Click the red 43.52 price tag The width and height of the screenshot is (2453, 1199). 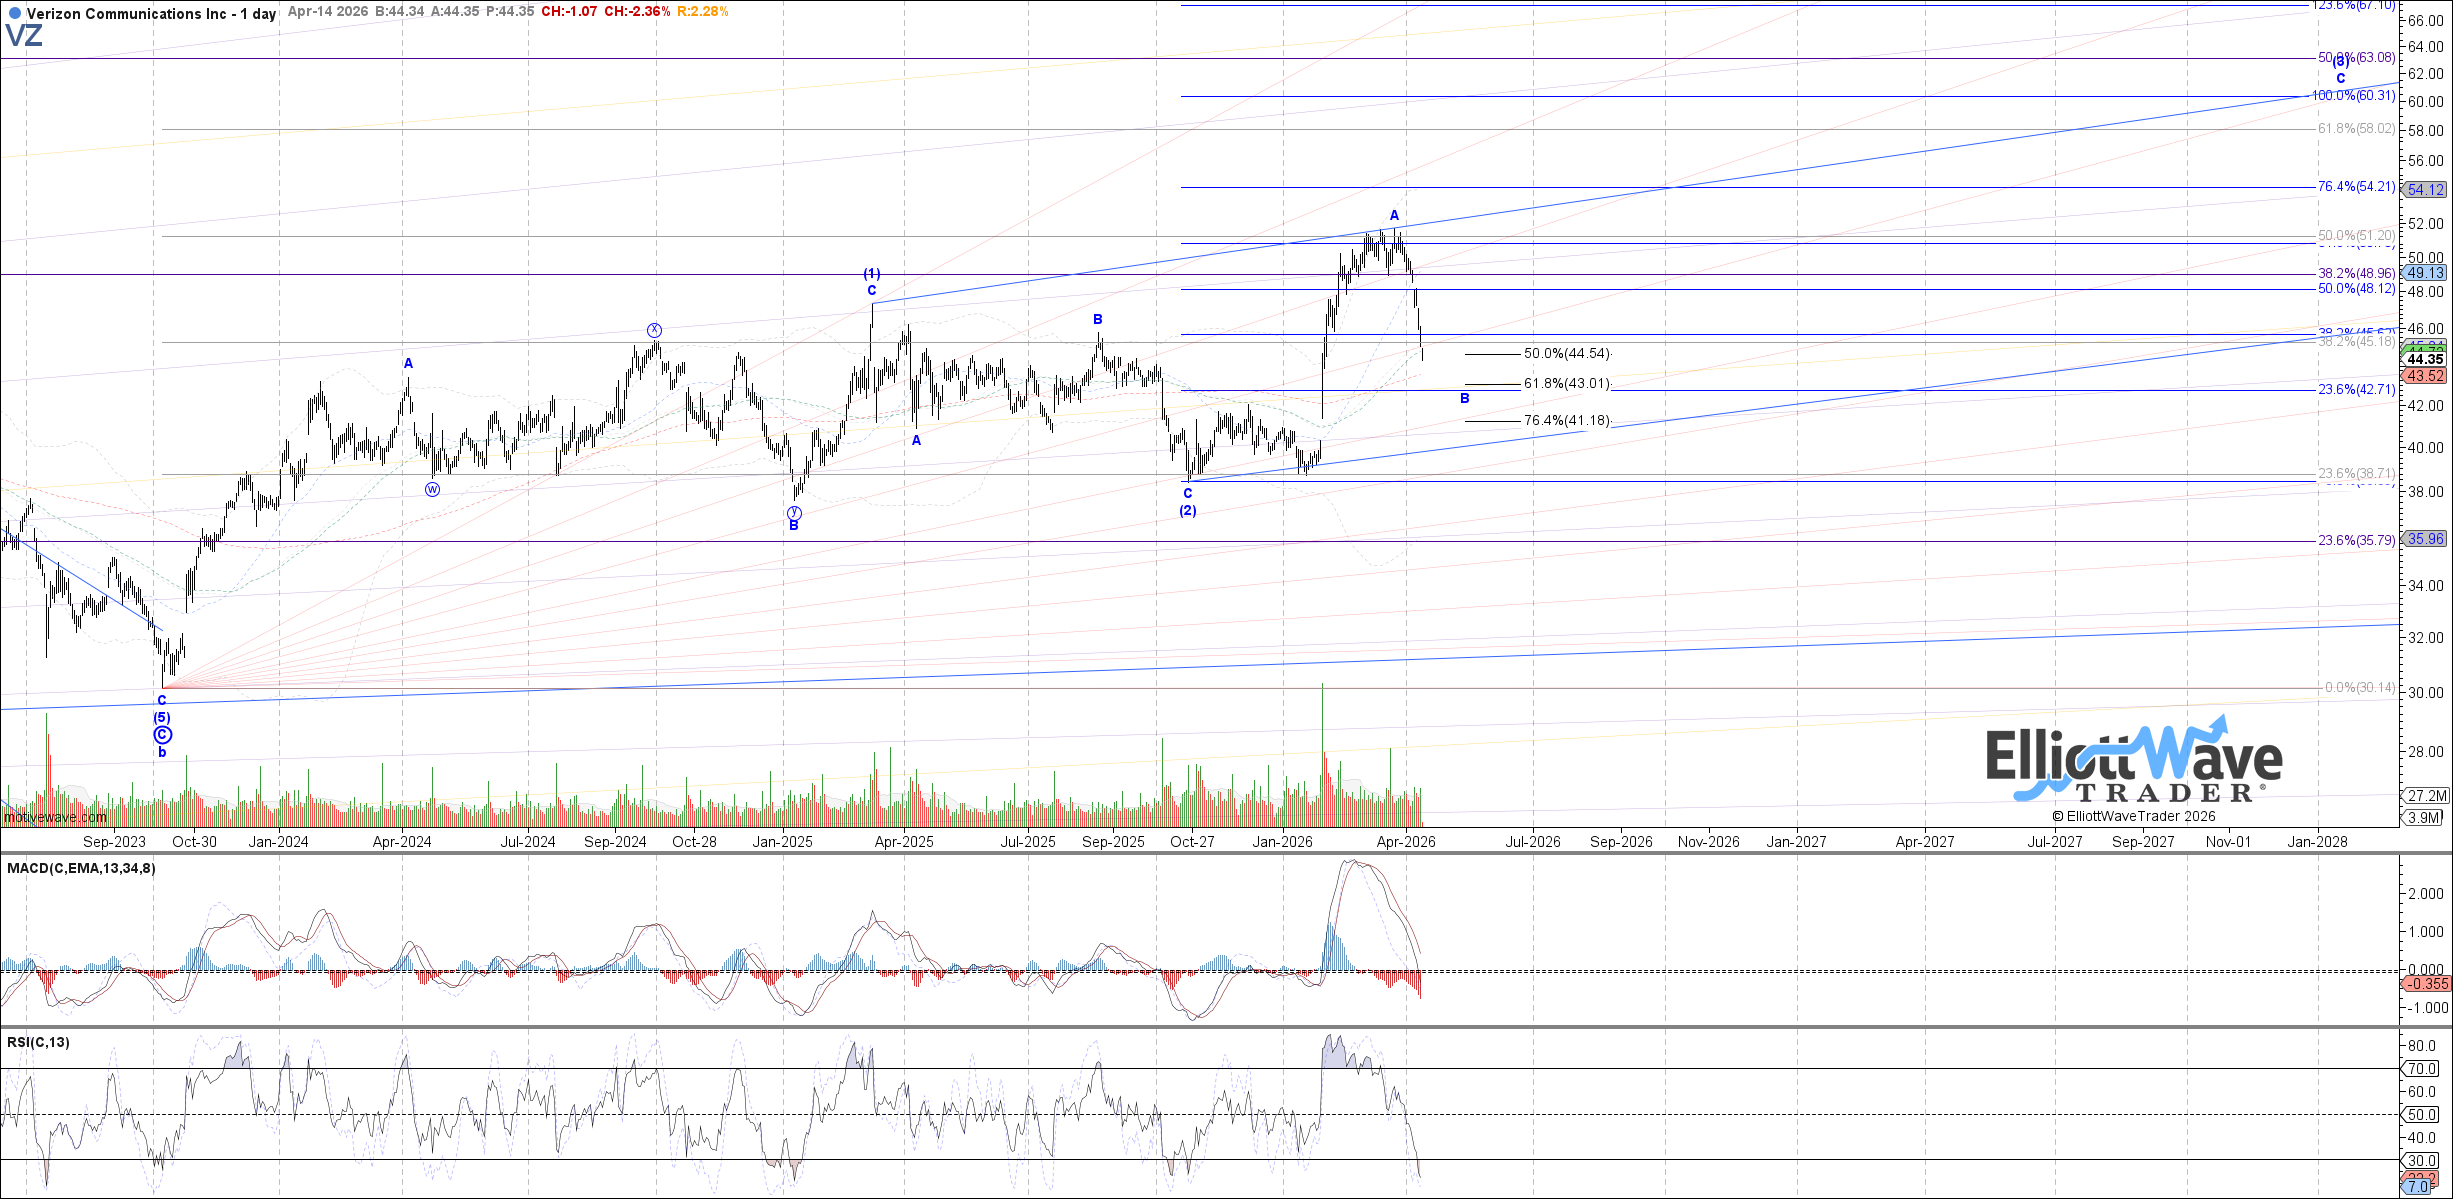[x=2426, y=376]
